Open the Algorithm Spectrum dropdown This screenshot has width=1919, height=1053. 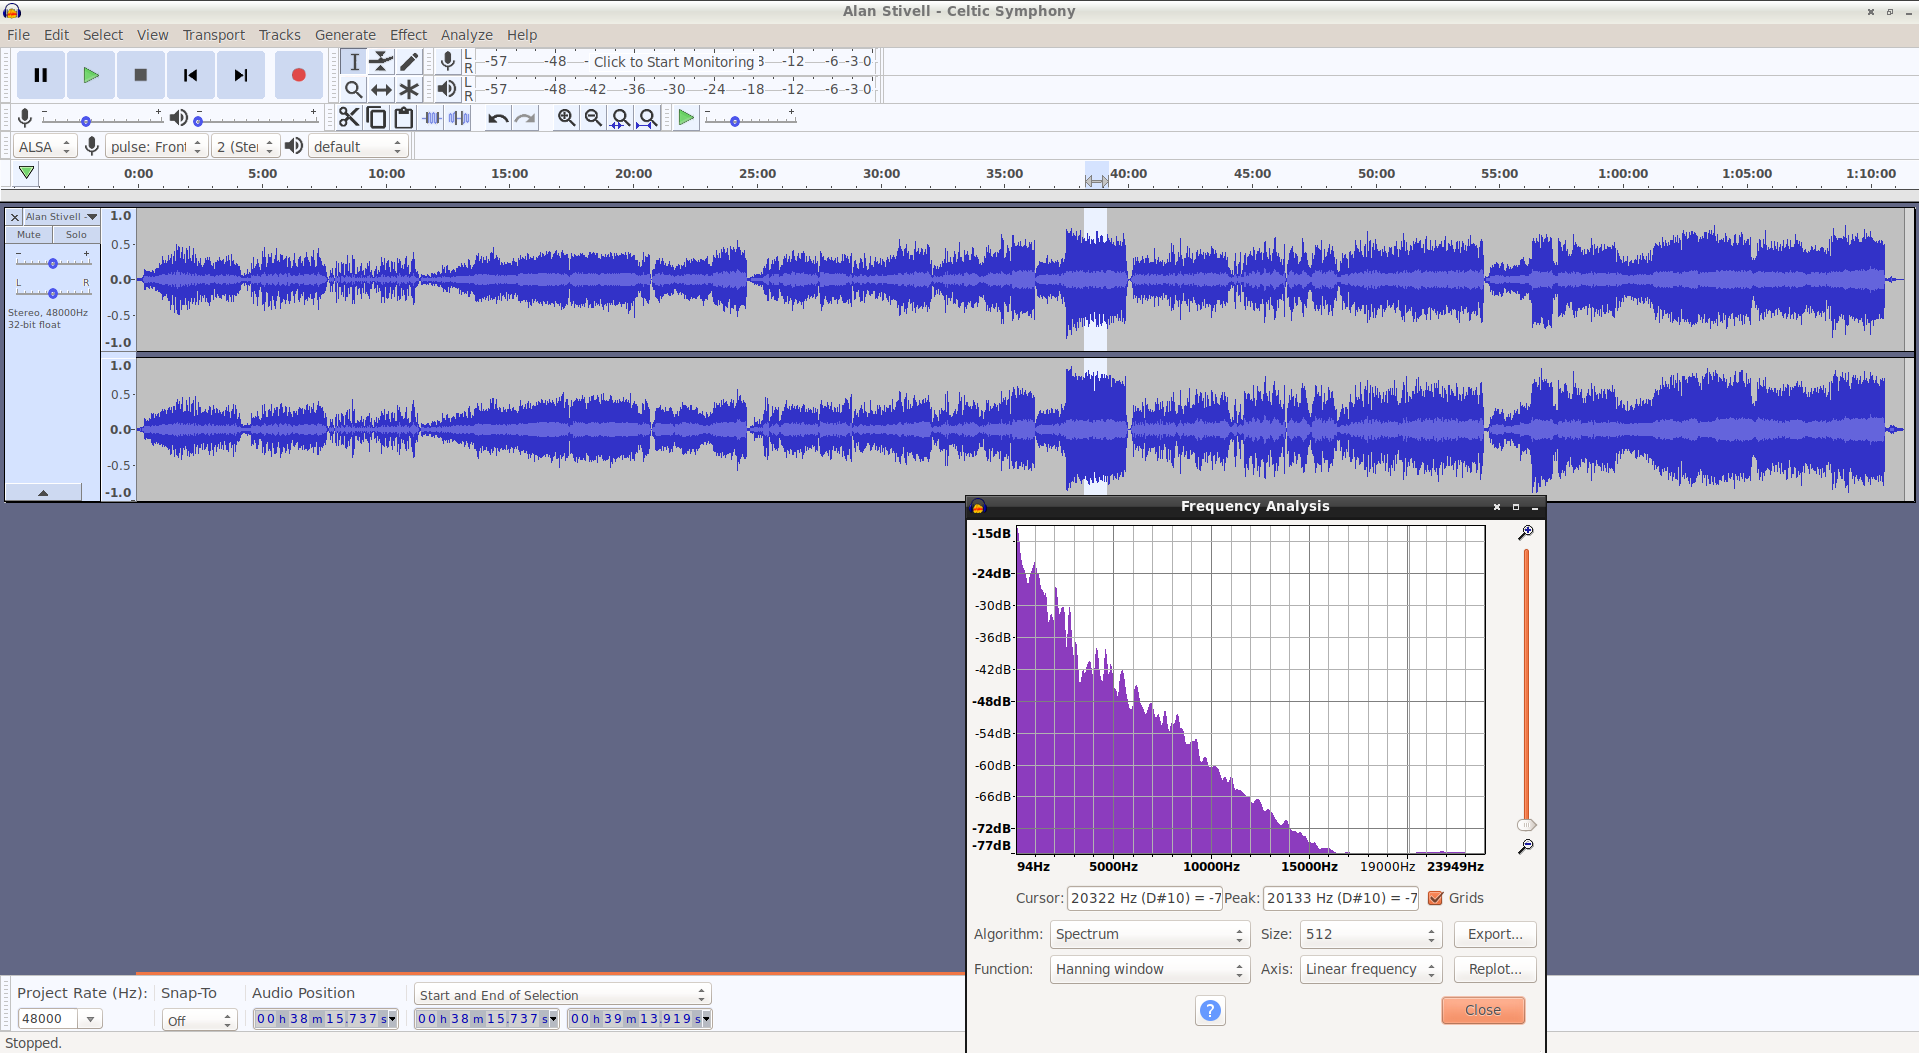pos(1149,934)
